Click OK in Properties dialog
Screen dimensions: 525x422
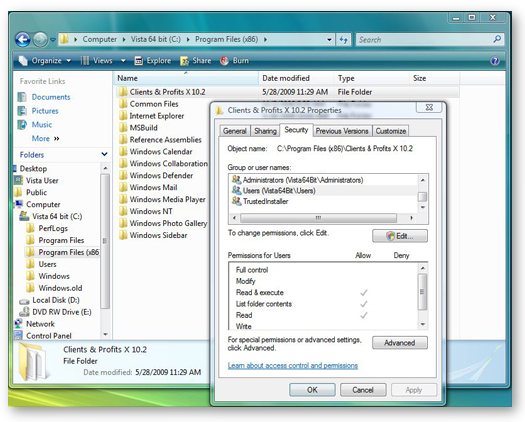(x=312, y=390)
